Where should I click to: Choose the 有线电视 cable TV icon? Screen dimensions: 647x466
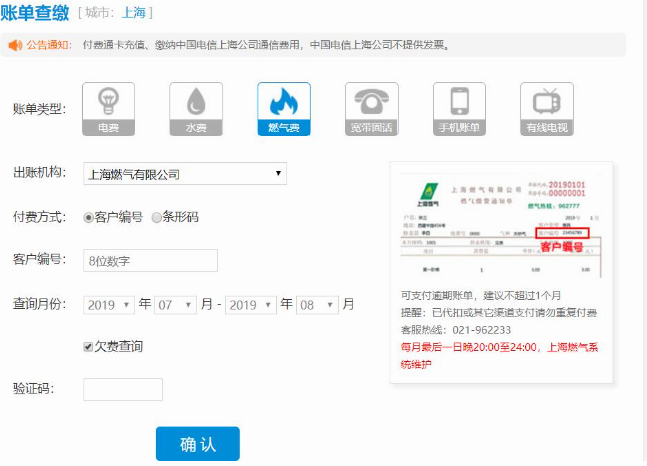click(547, 109)
